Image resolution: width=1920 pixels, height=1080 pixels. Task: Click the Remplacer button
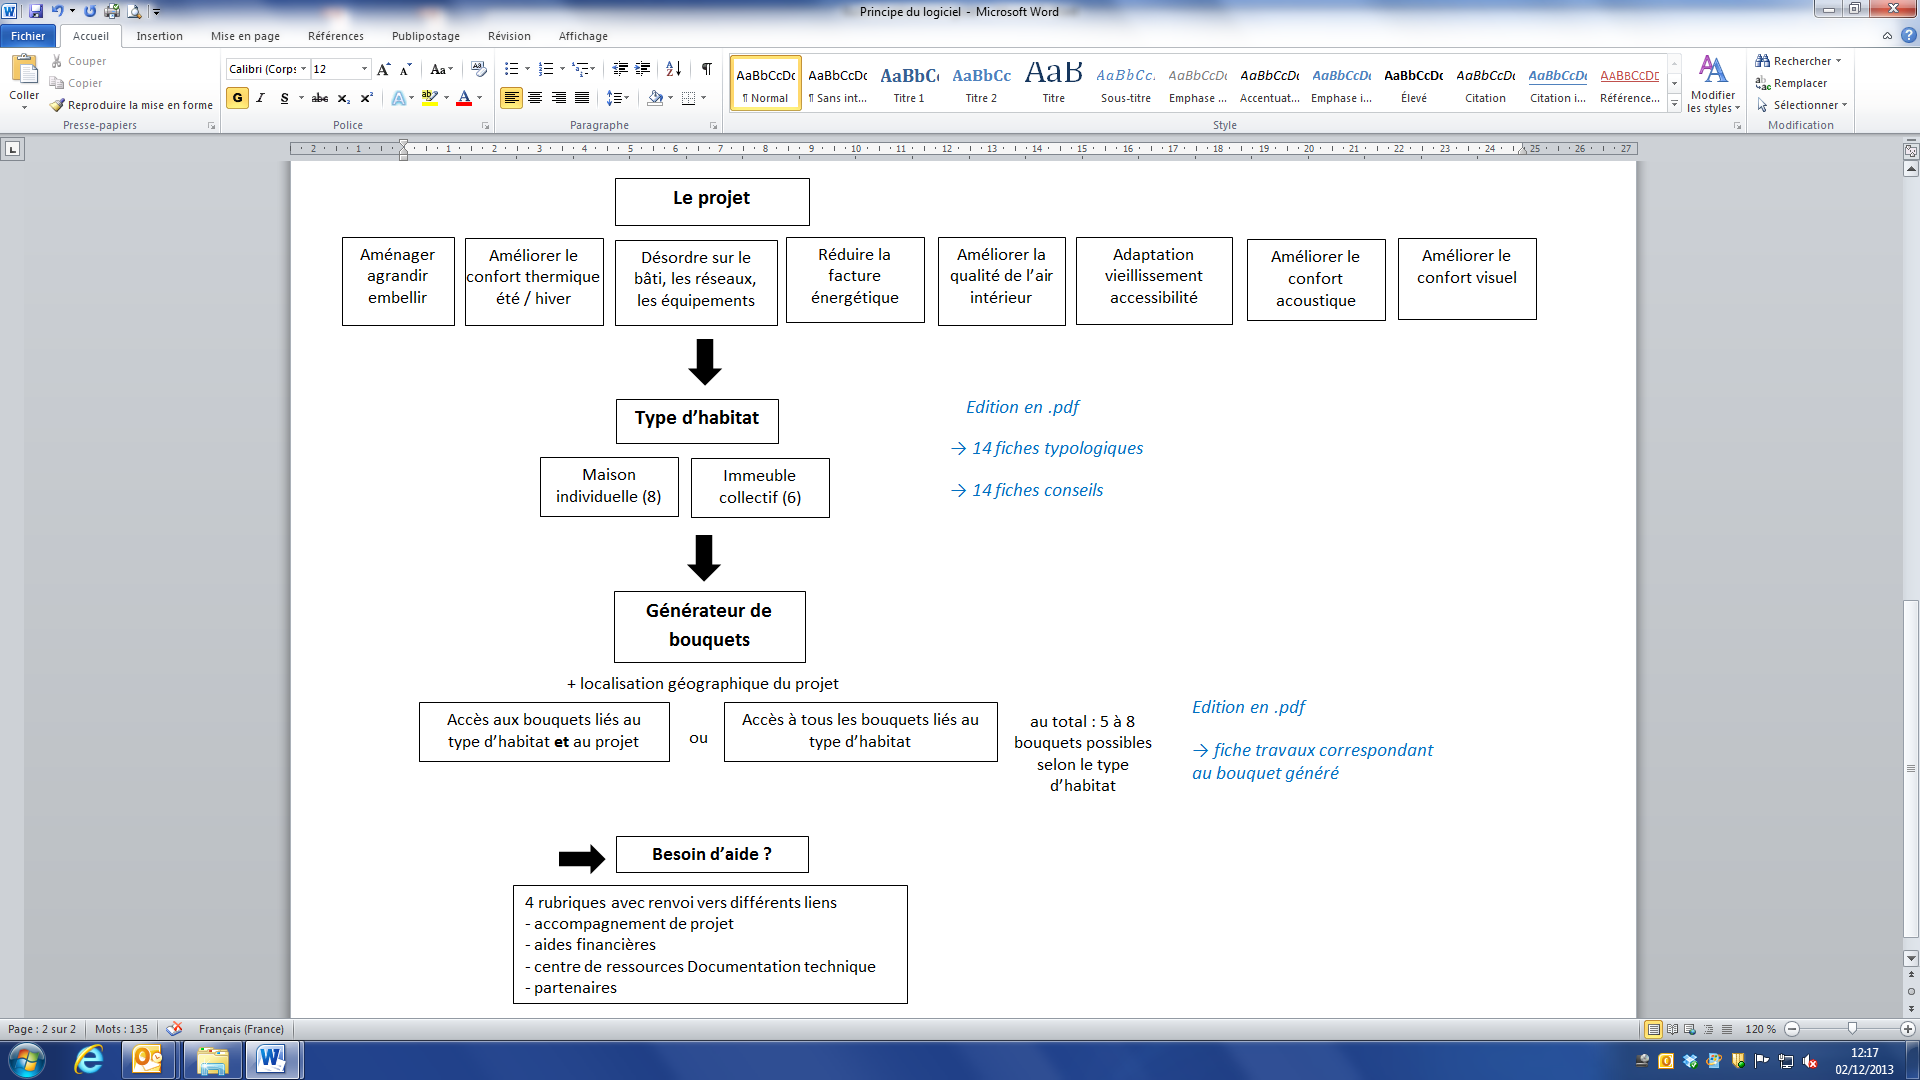click(x=1791, y=83)
